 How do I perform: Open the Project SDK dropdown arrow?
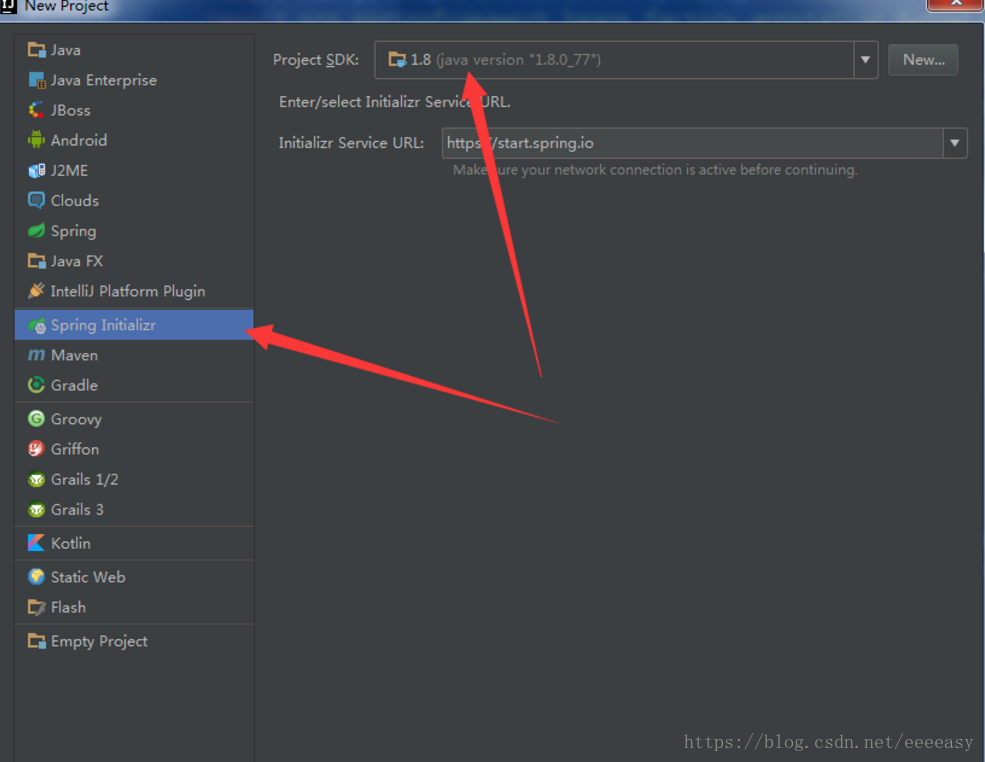865,60
